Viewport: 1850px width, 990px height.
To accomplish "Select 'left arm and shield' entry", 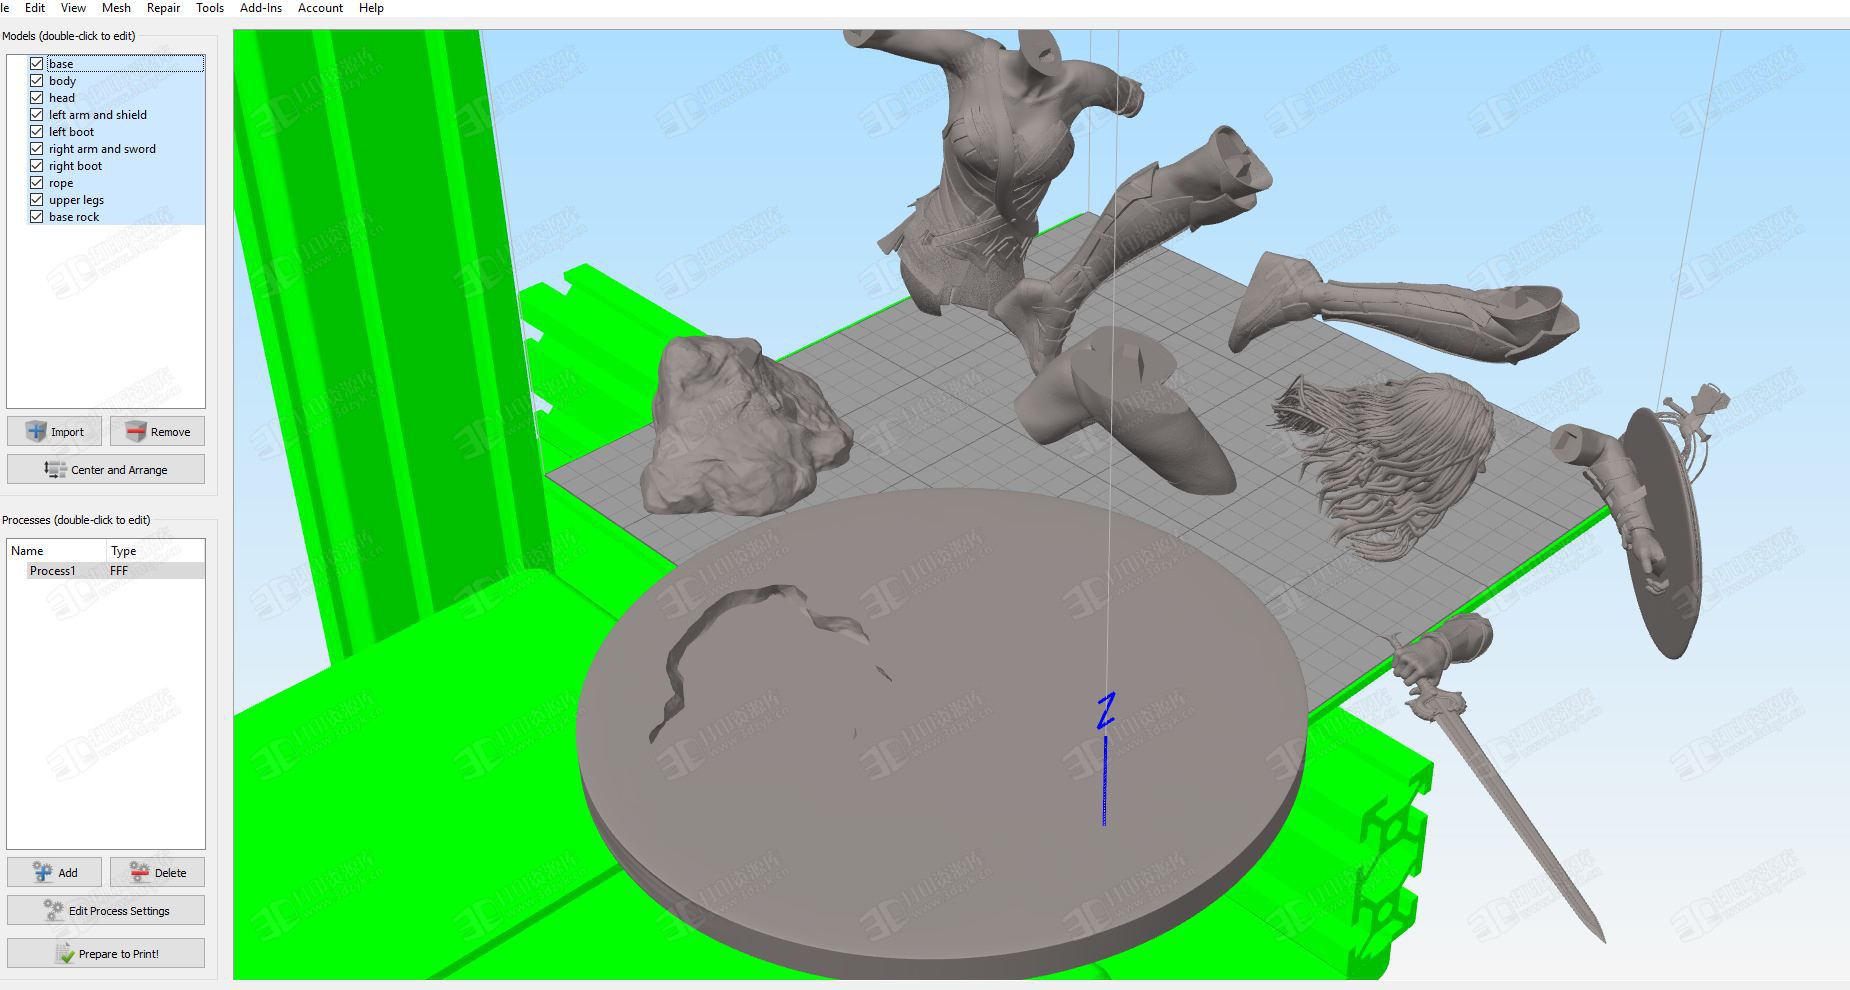I will [x=98, y=114].
